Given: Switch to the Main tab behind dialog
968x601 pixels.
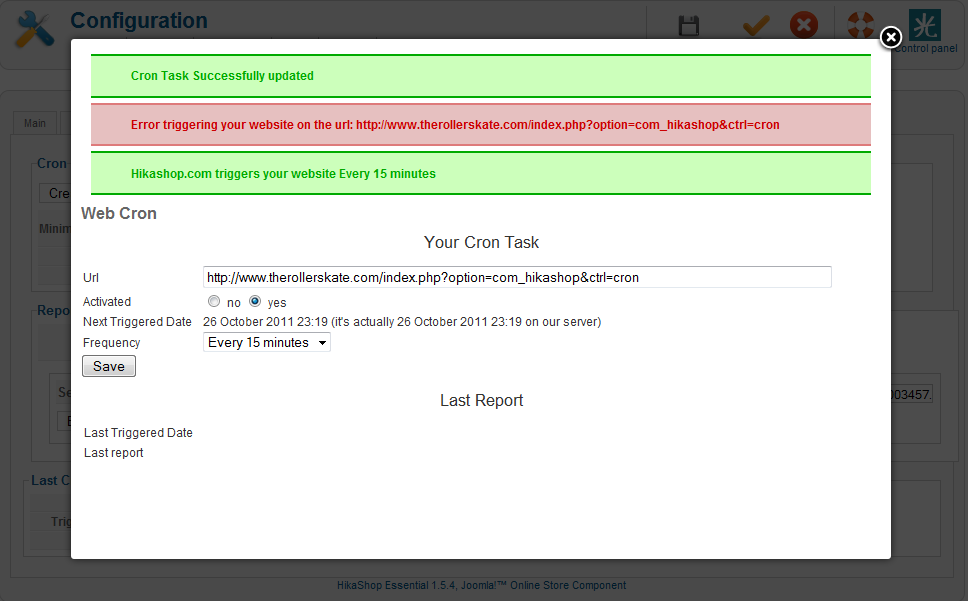Looking at the screenshot, I should [x=35, y=123].
